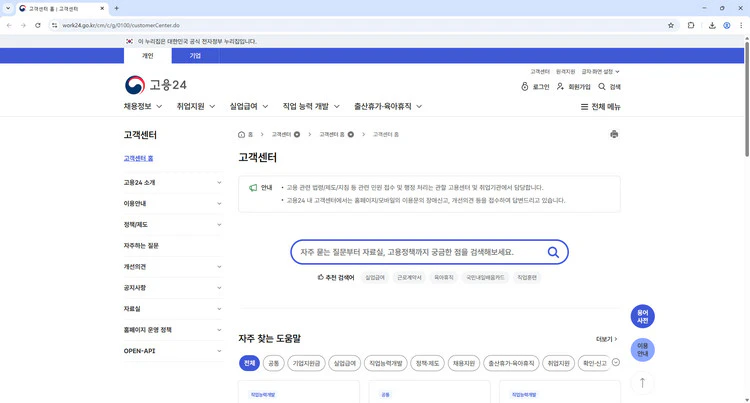
Task: Click the 로그인 lock icon
Action: tap(525, 87)
